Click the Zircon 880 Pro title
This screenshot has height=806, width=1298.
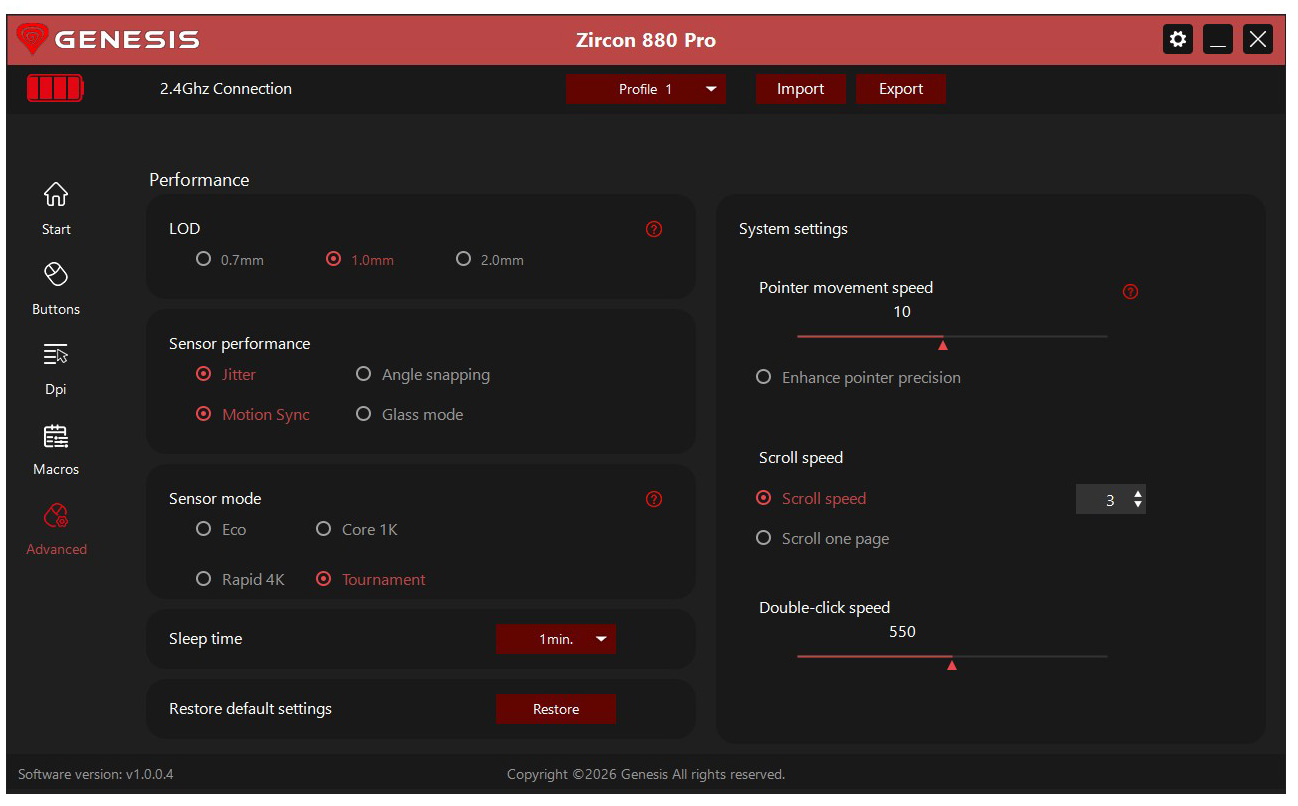click(x=646, y=40)
